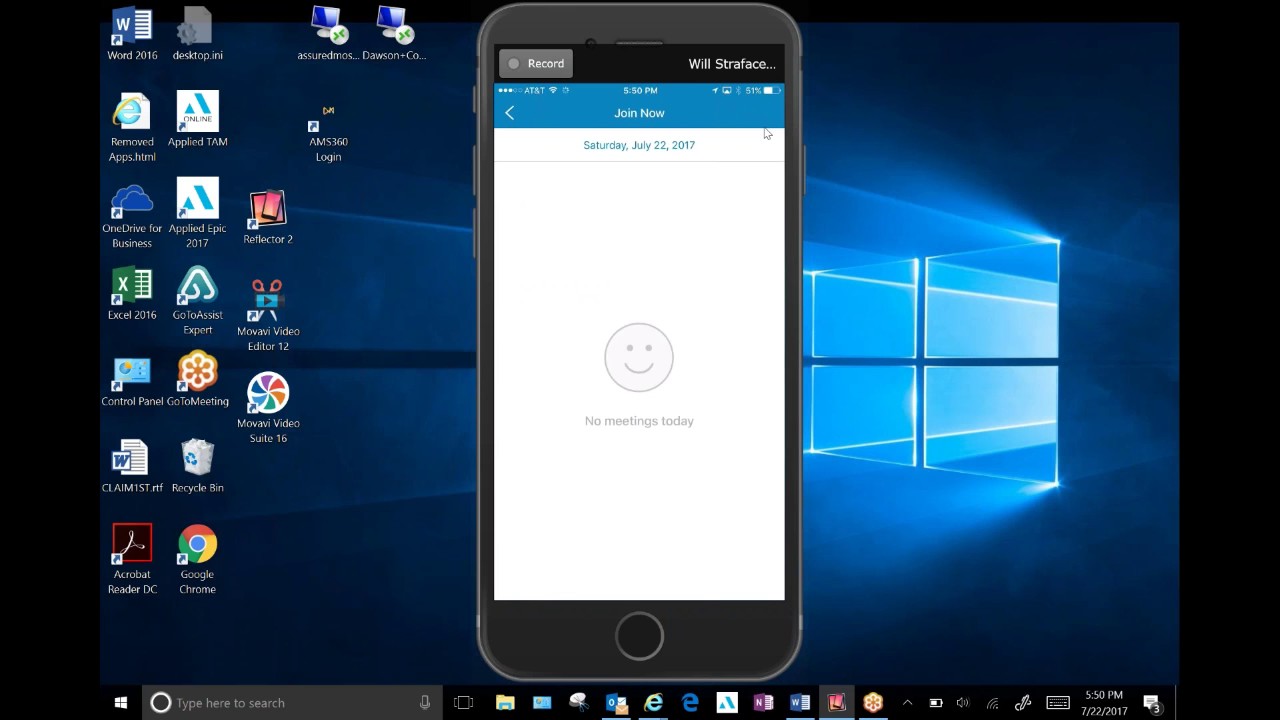Launch Reflector 2 from the desktop
This screenshot has height=720, width=1280.
[x=268, y=218]
